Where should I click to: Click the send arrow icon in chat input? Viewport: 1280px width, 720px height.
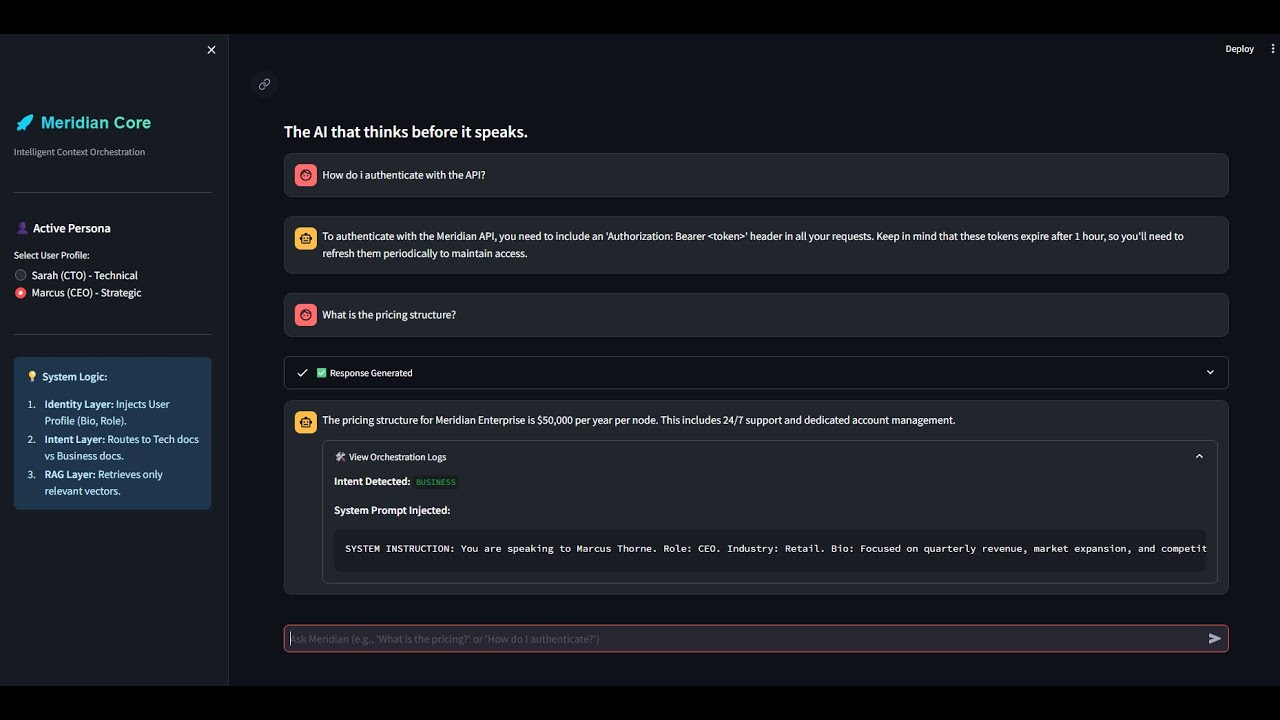click(x=1215, y=638)
